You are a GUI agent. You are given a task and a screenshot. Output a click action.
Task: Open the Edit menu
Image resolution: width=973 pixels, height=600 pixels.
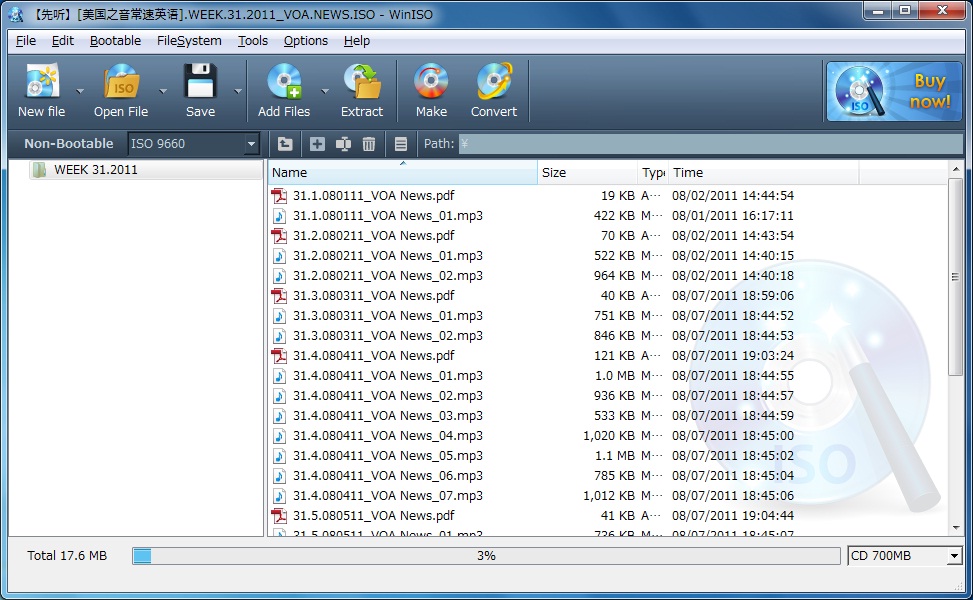click(63, 41)
